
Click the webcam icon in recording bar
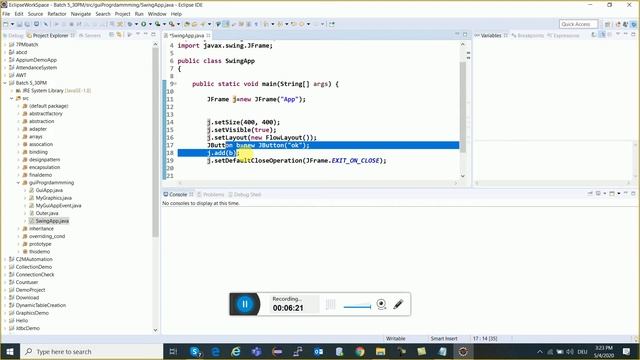(381, 304)
